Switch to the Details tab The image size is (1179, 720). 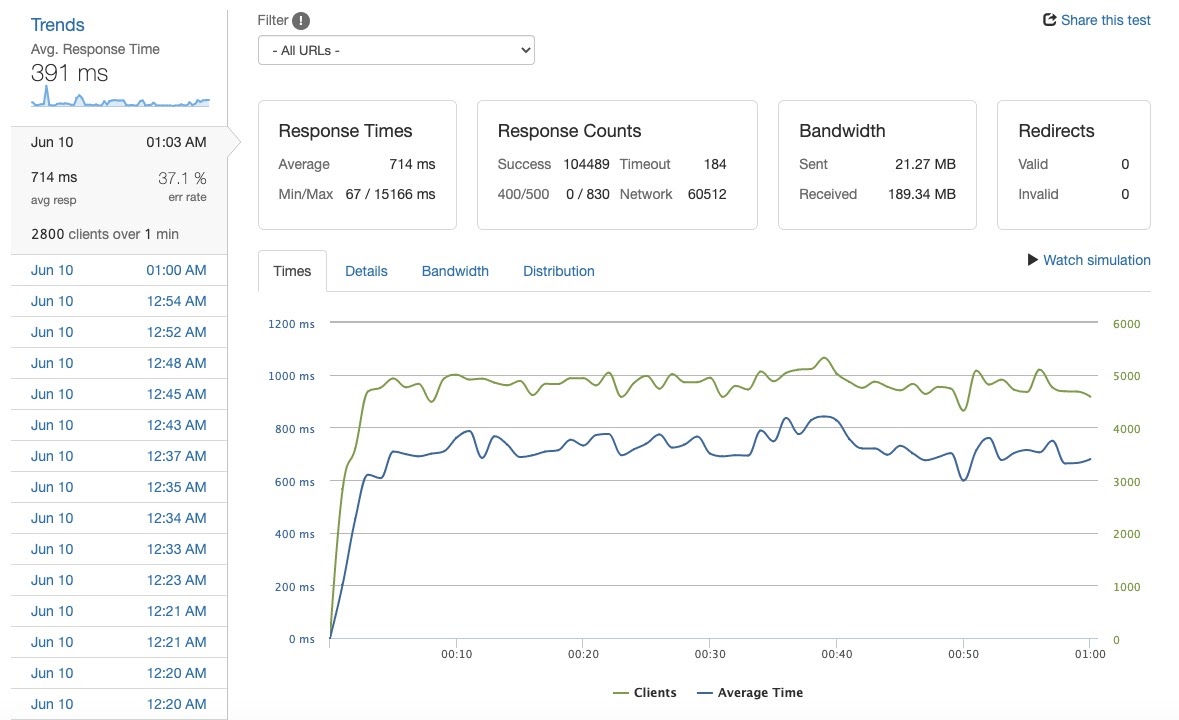point(366,271)
